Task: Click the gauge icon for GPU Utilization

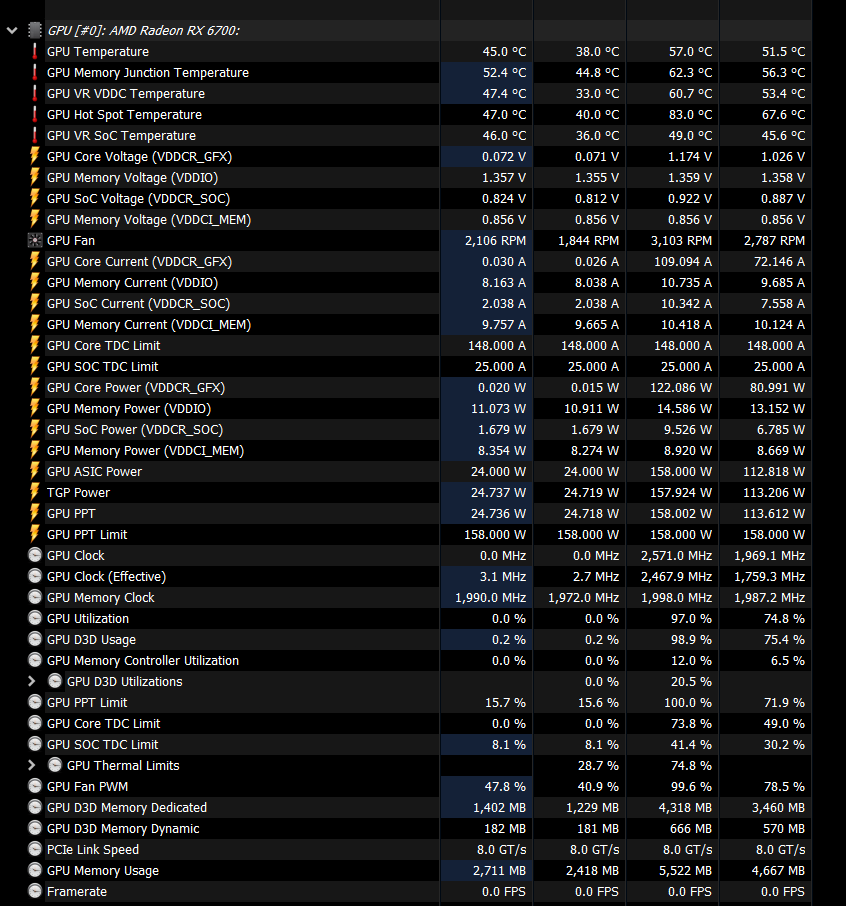Action: [35, 618]
